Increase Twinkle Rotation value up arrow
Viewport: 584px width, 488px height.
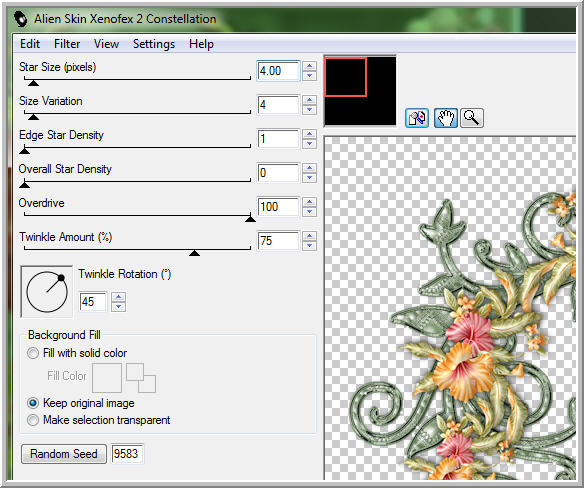118,297
